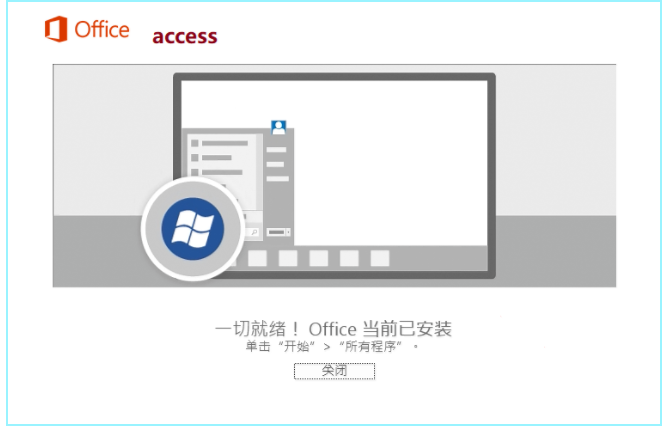
Task: Click the dark red "access" label
Action: point(185,36)
